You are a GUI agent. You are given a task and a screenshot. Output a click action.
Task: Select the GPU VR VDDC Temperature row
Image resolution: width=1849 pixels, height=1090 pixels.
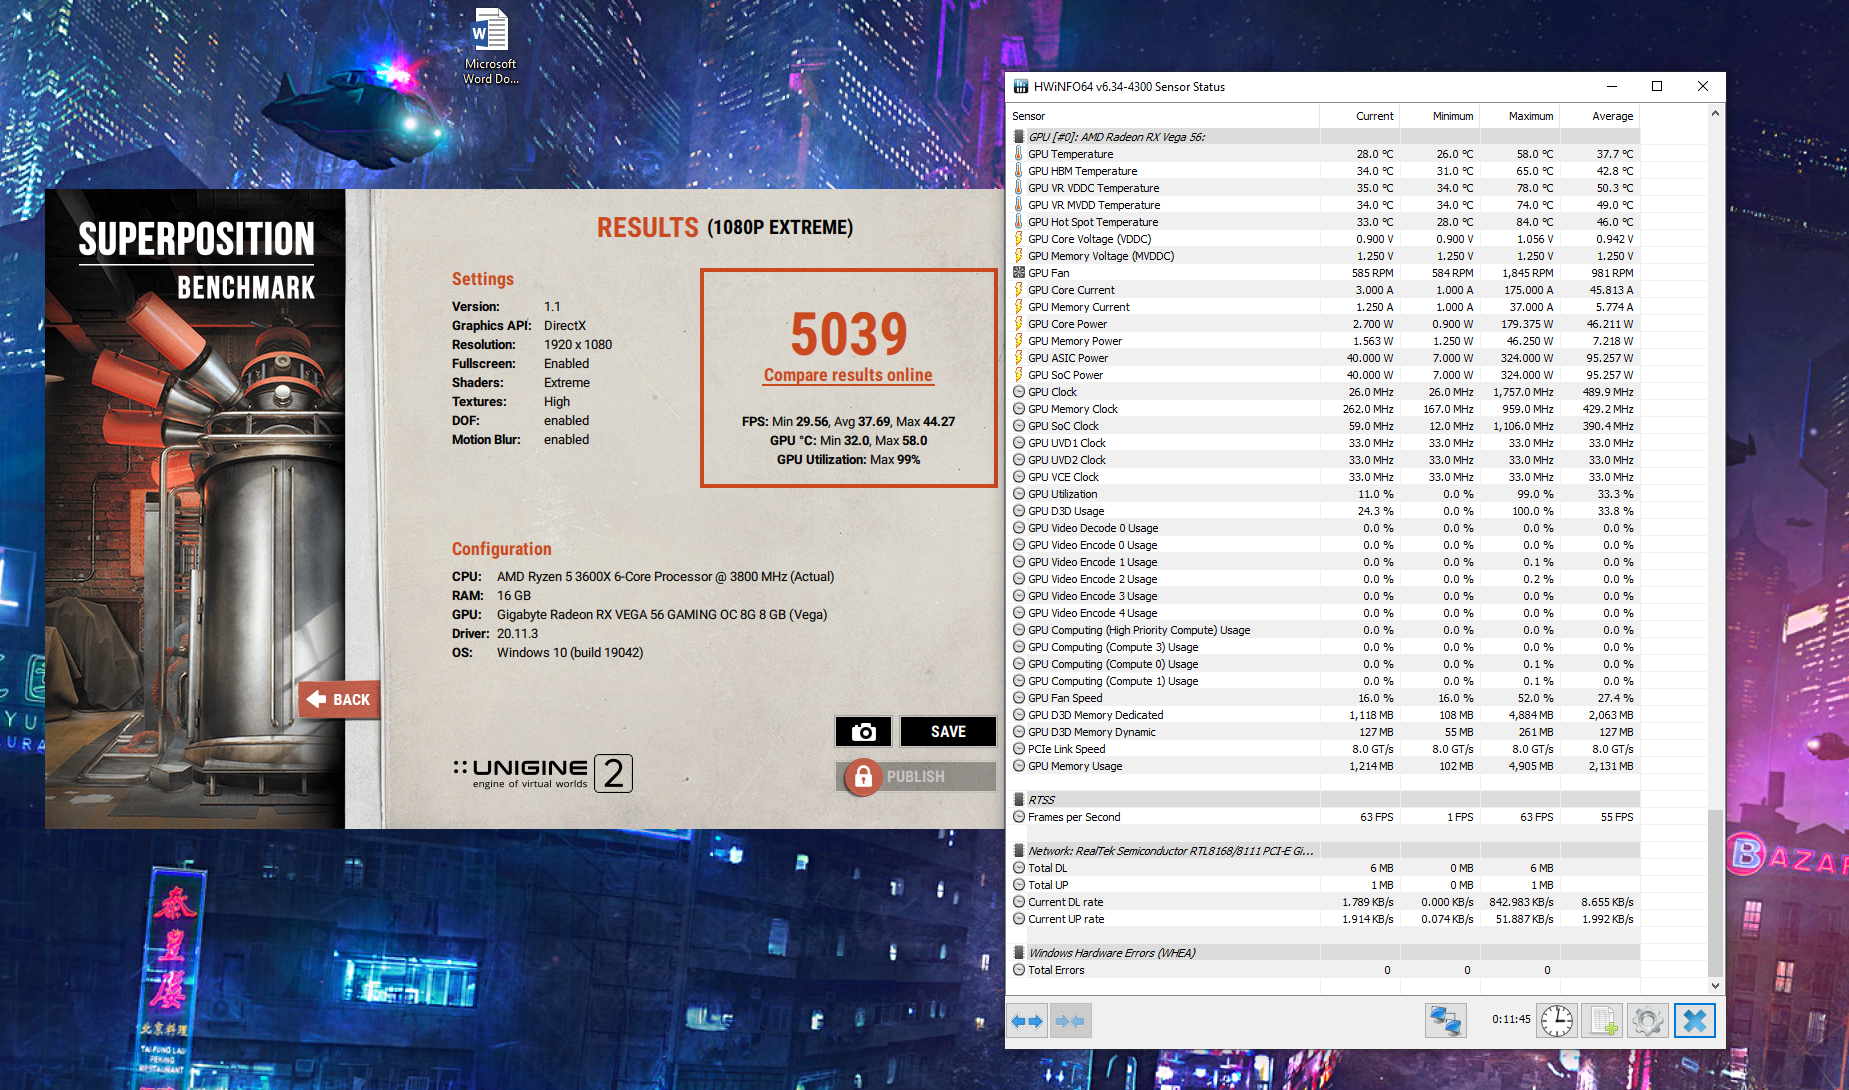pos(1324,188)
